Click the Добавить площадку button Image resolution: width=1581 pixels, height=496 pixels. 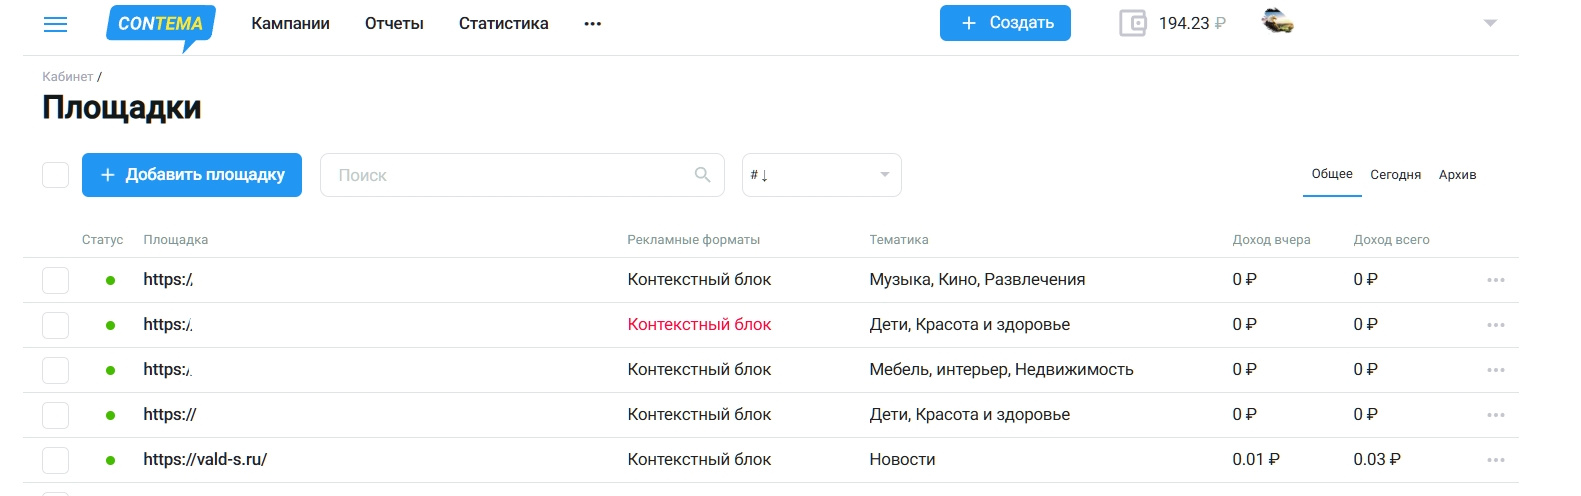click(x=192, y=175)
